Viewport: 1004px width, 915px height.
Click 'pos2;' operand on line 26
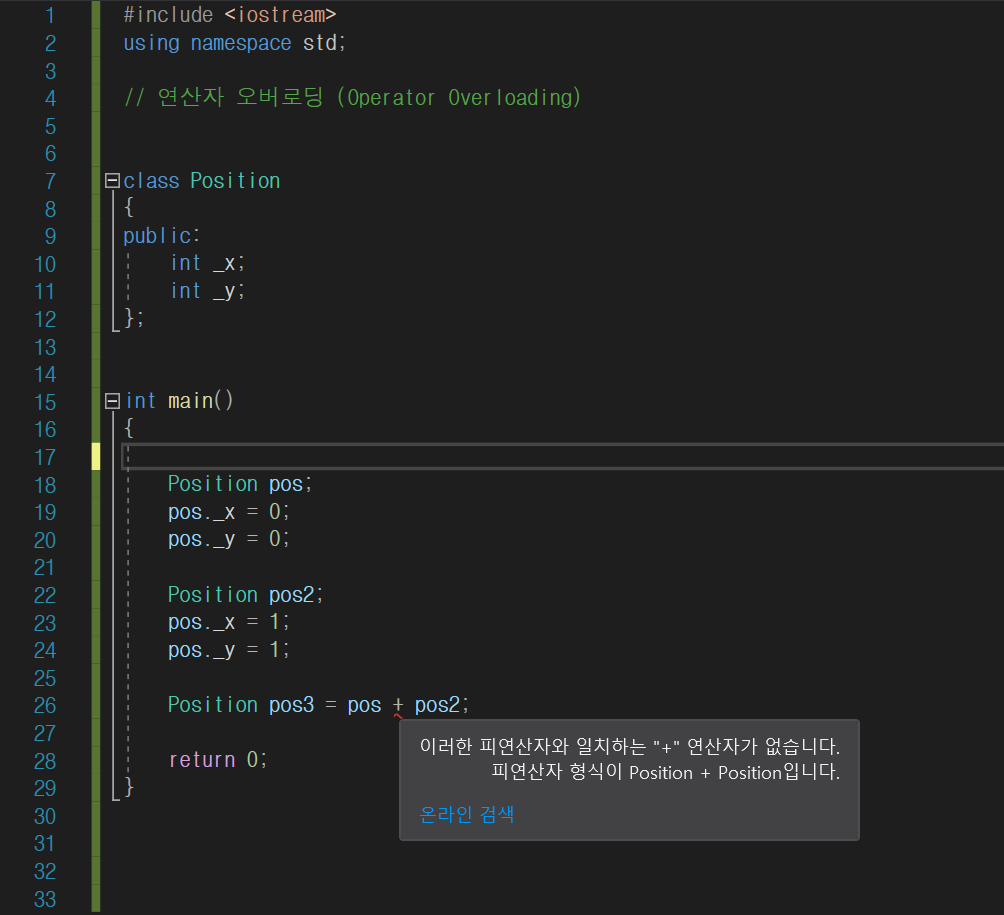point(442,705)
